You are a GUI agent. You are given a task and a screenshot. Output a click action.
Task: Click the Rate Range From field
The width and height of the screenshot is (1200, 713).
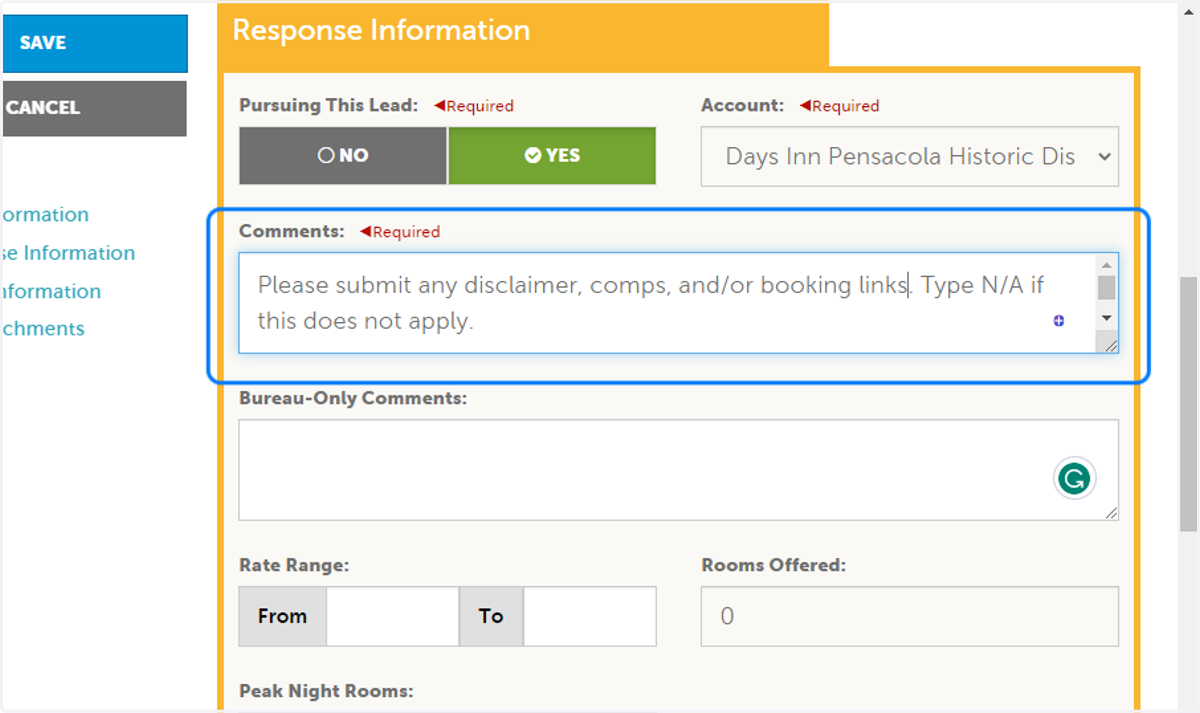click(392, 616)
